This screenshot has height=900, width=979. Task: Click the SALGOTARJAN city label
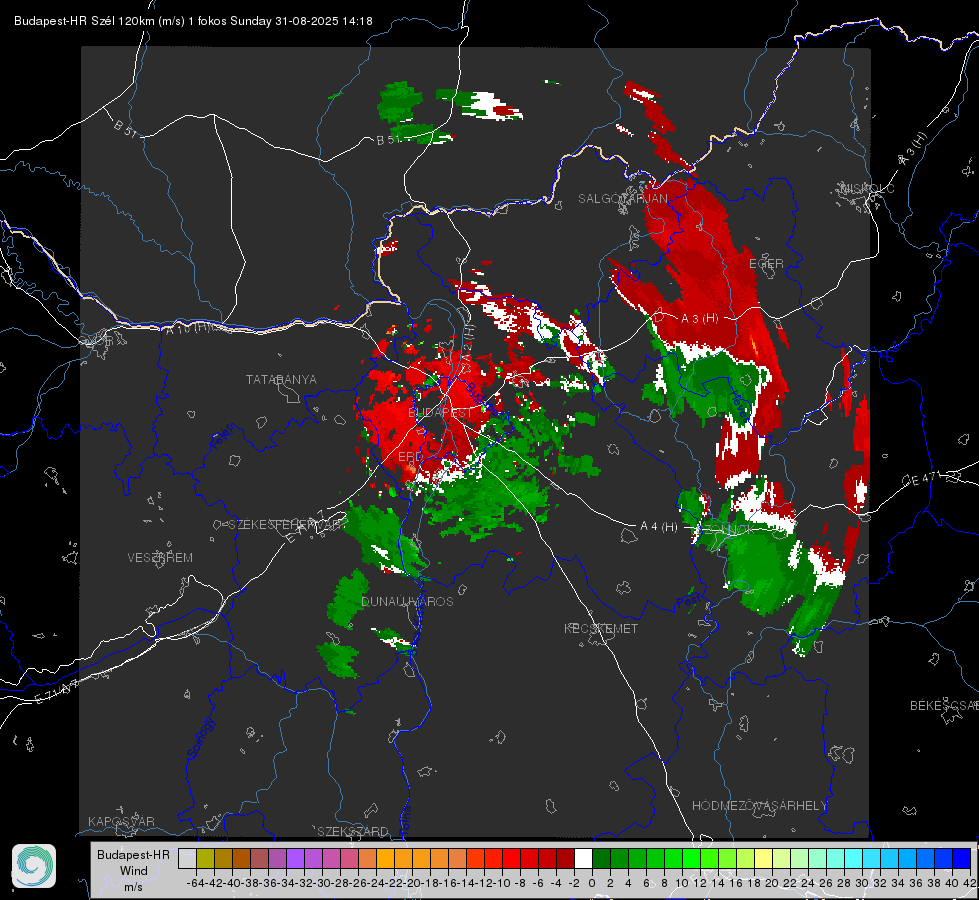[622, 199]
